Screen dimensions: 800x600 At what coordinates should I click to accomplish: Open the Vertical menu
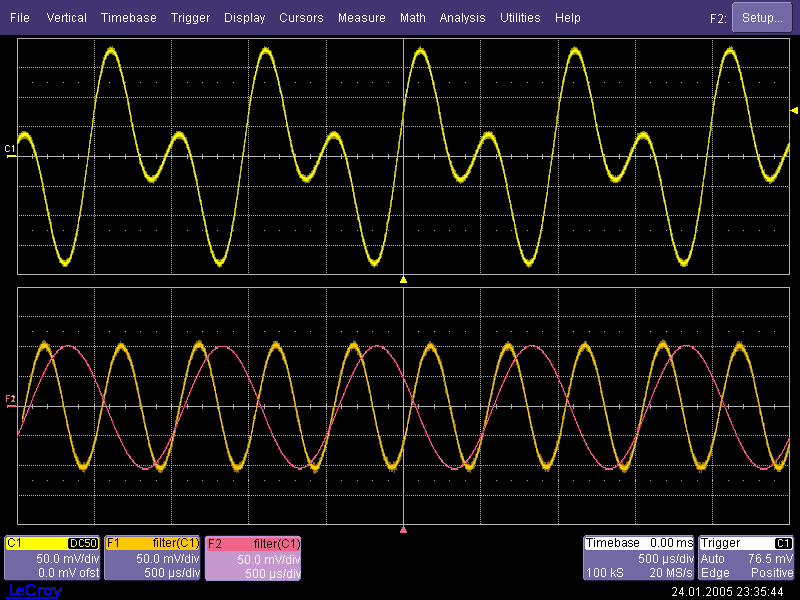(66, 18)
